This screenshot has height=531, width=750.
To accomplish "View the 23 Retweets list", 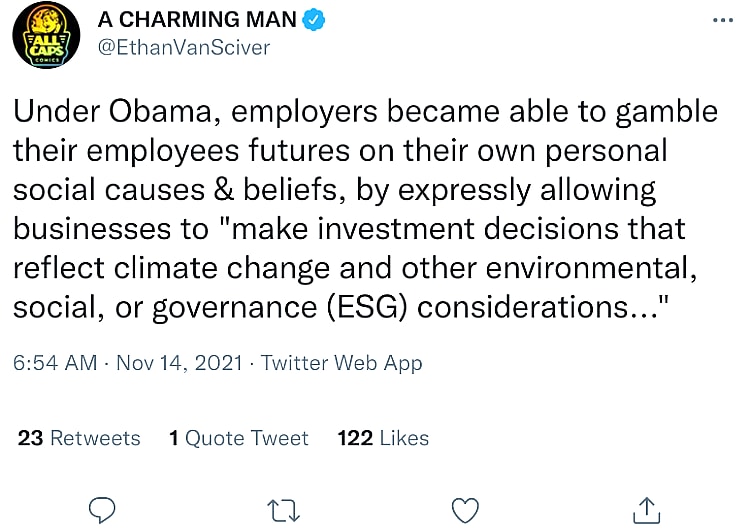I will click(x=79, y=438).
